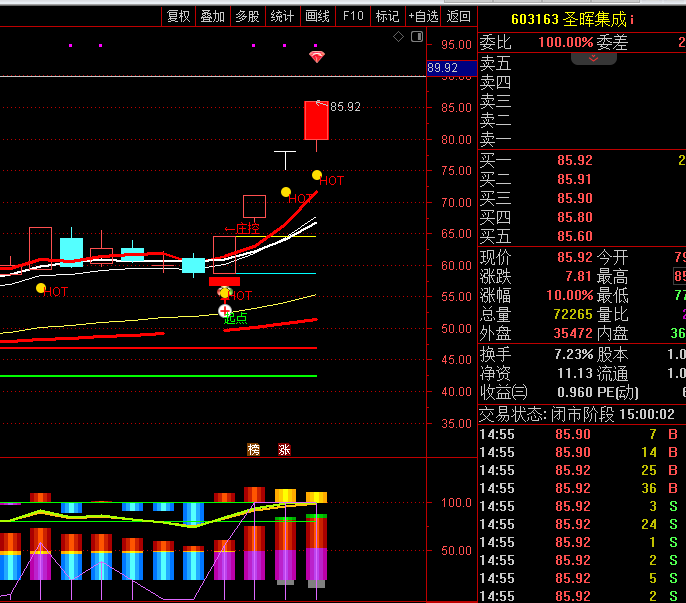Open the 复权 adjustment menu
Image resolution: width=686 pixels, height=603 pixels.
[x=179, y=16]
